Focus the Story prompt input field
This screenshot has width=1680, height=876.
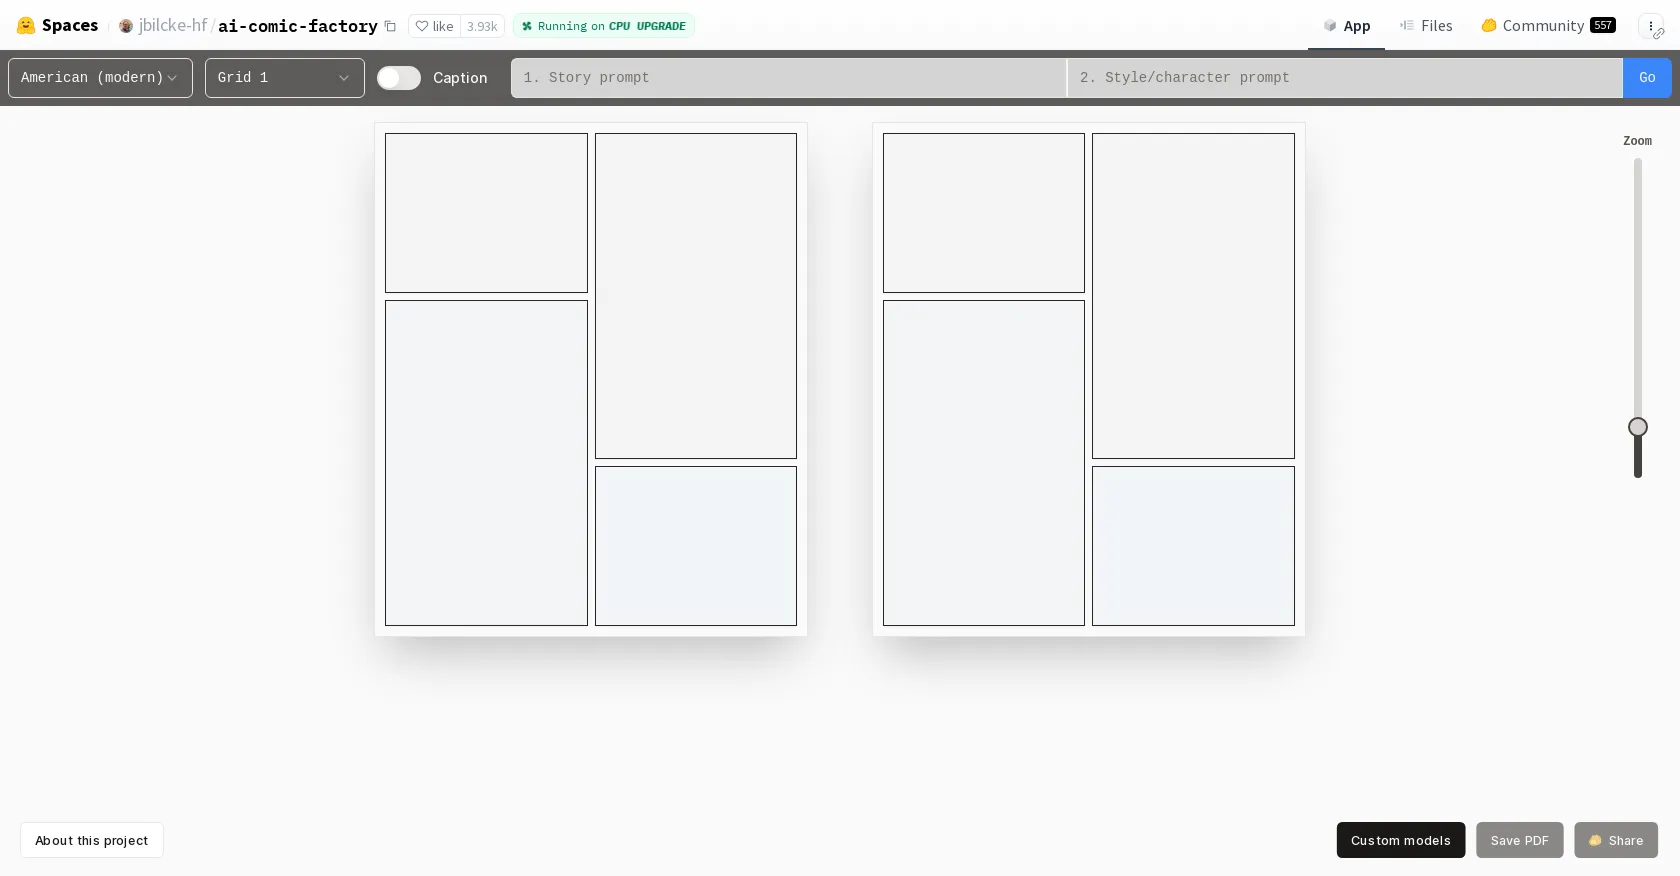[x=788, y=78]
